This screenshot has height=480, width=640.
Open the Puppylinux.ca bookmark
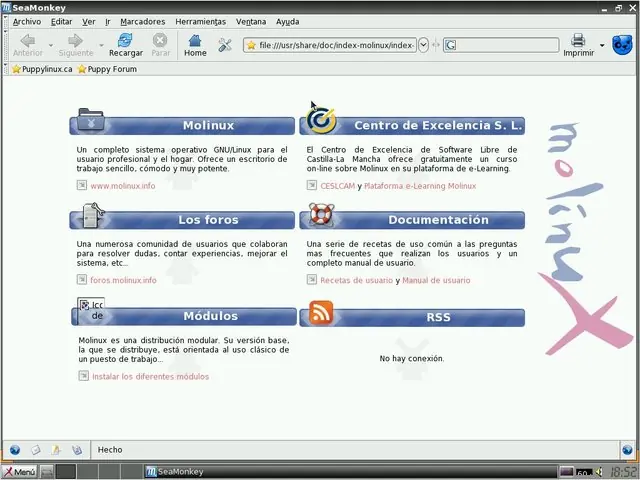coord(42,69)
